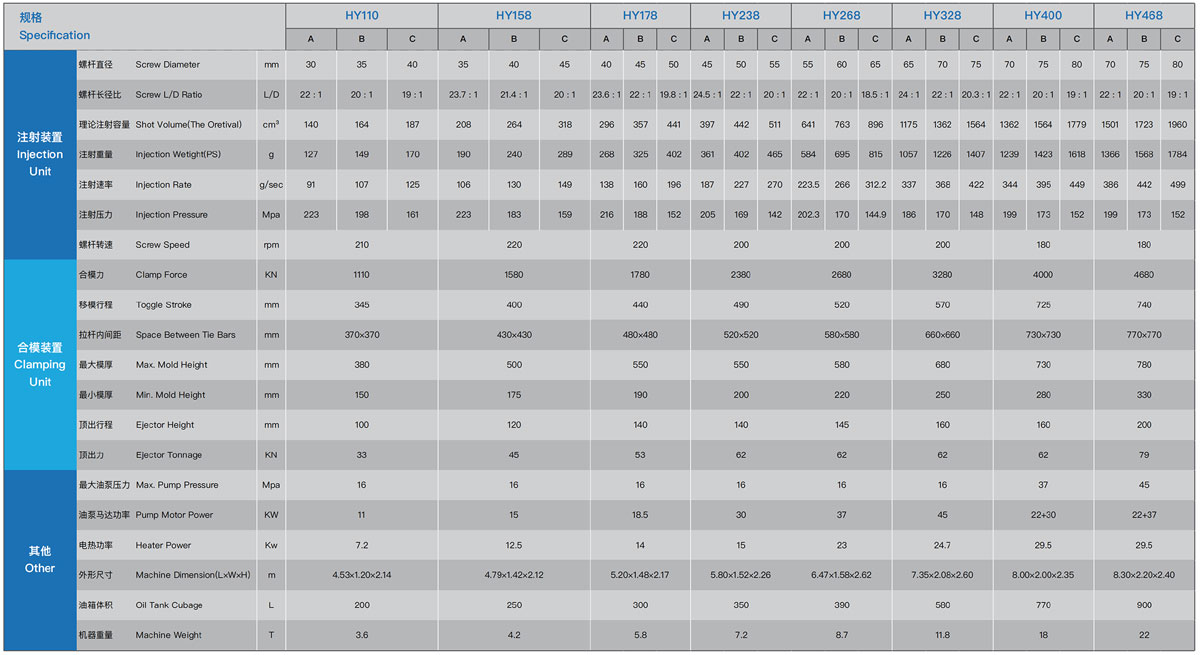Click the 4680 clamp force value
Viewport: 1200px width, 655px height.
pos(1143,275)
